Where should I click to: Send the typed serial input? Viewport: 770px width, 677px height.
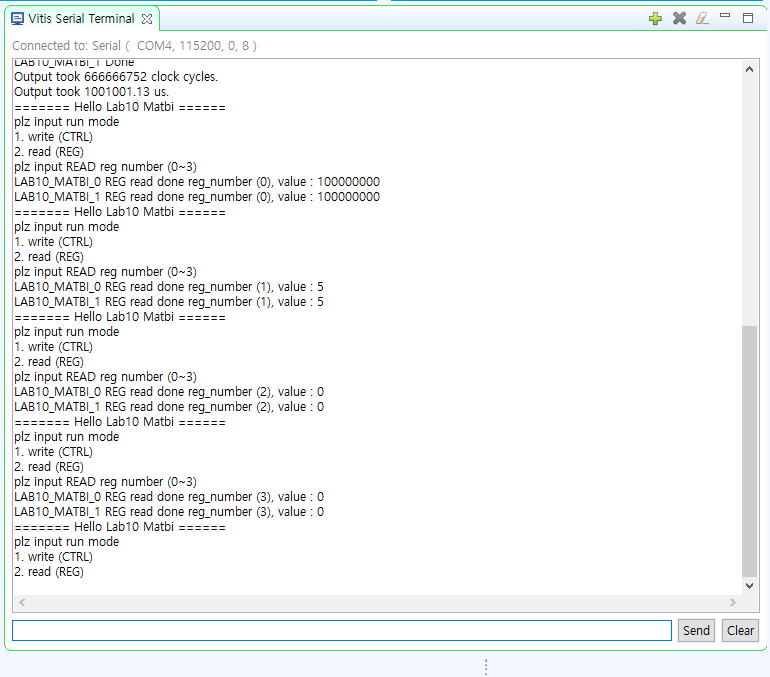[x=696, y=630]
